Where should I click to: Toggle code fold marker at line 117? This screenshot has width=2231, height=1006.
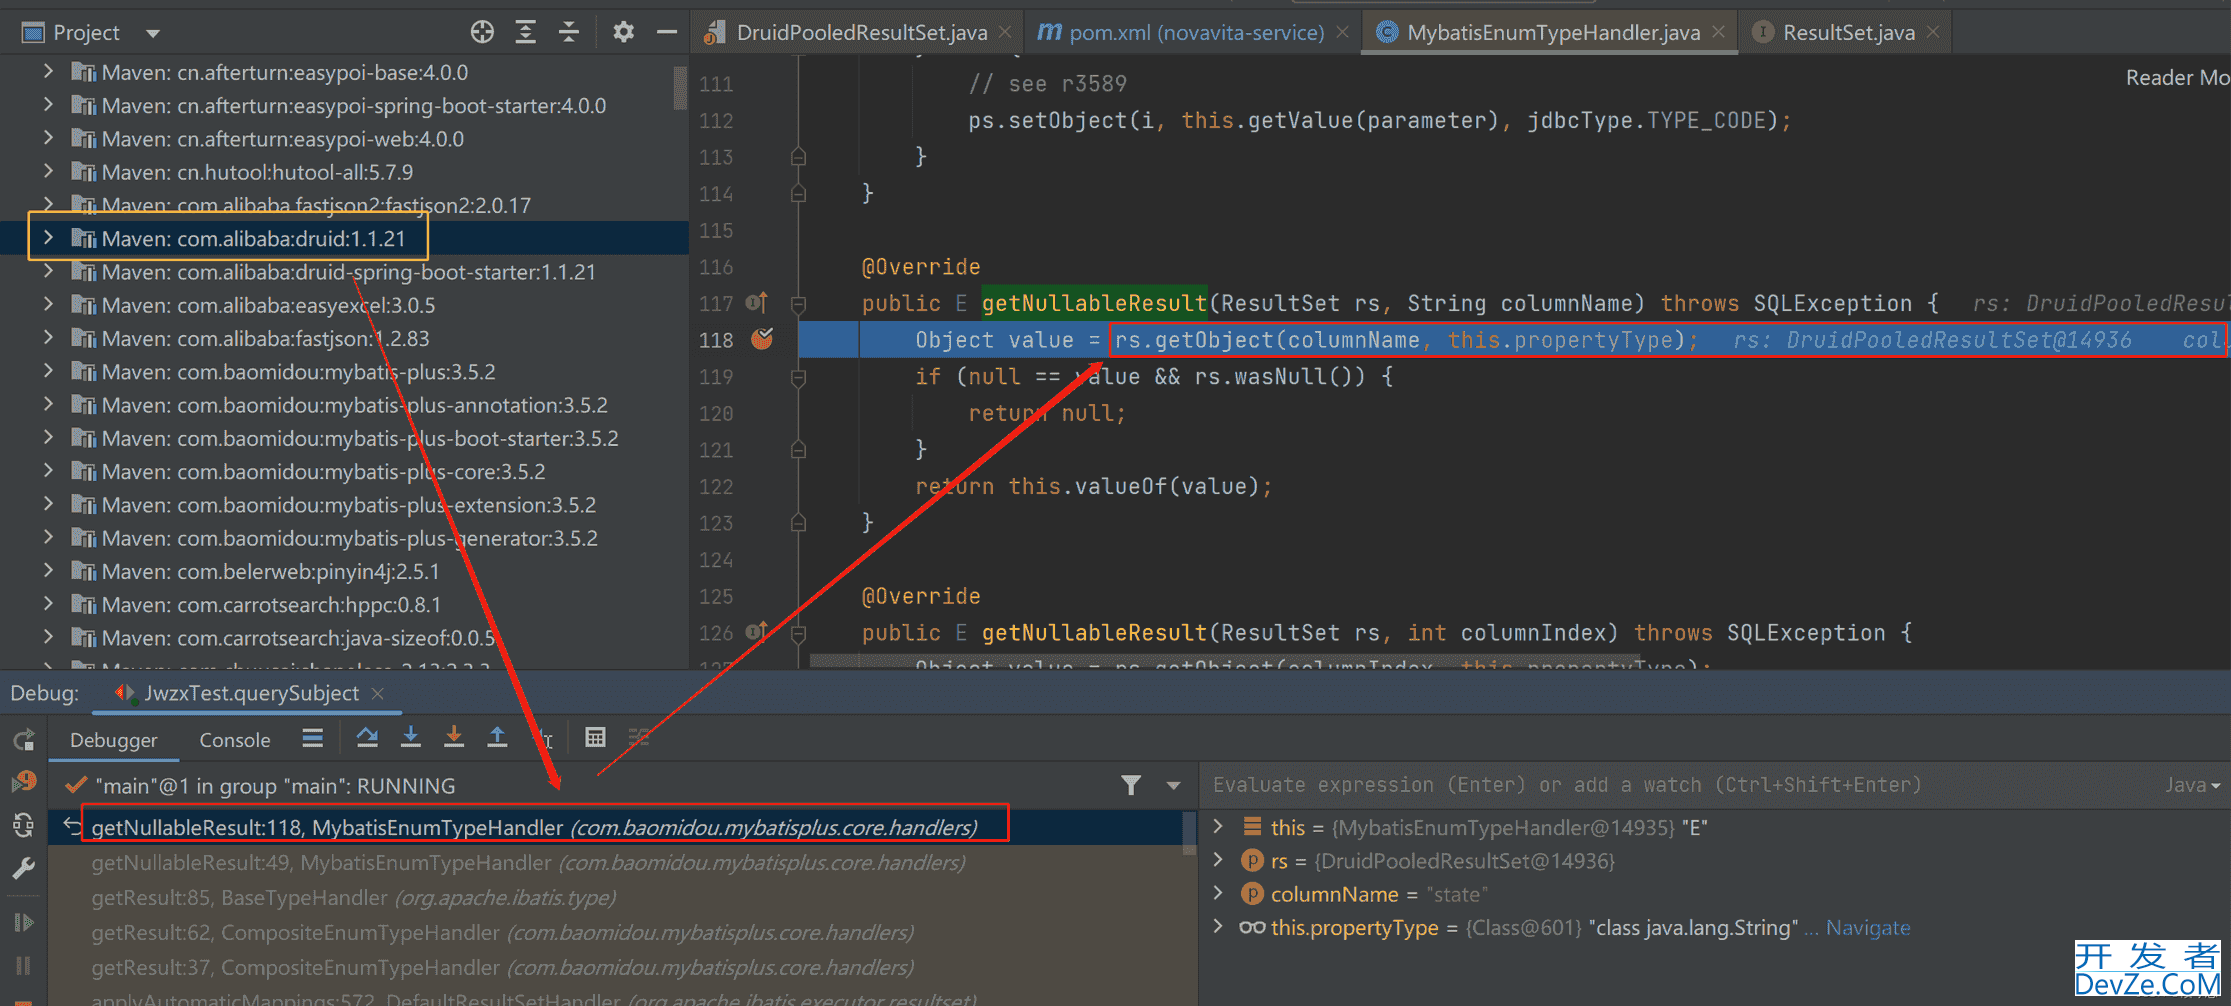pos(798,303)
